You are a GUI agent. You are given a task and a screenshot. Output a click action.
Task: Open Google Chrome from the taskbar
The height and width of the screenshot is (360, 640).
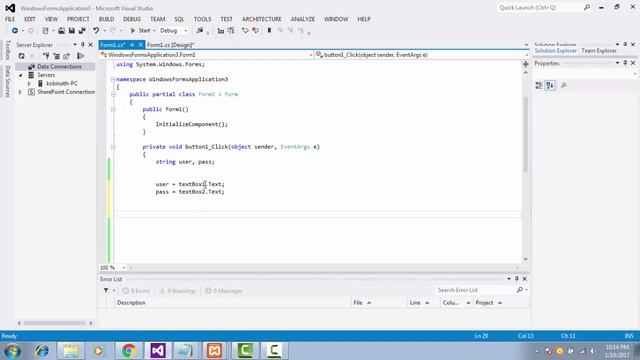coord(129,351)
